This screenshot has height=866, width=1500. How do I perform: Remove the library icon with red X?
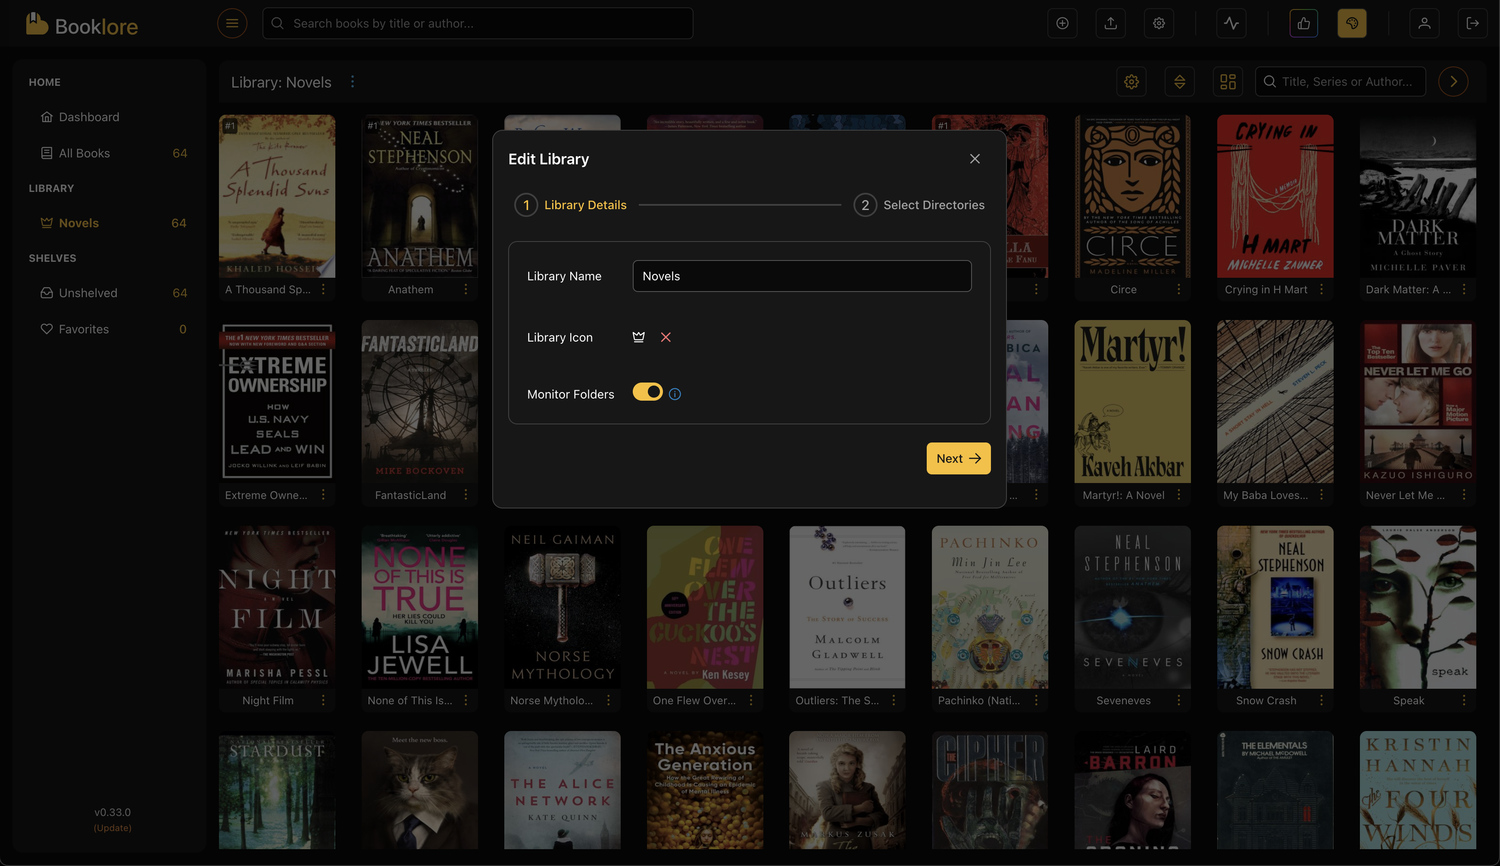coord(666,338)
